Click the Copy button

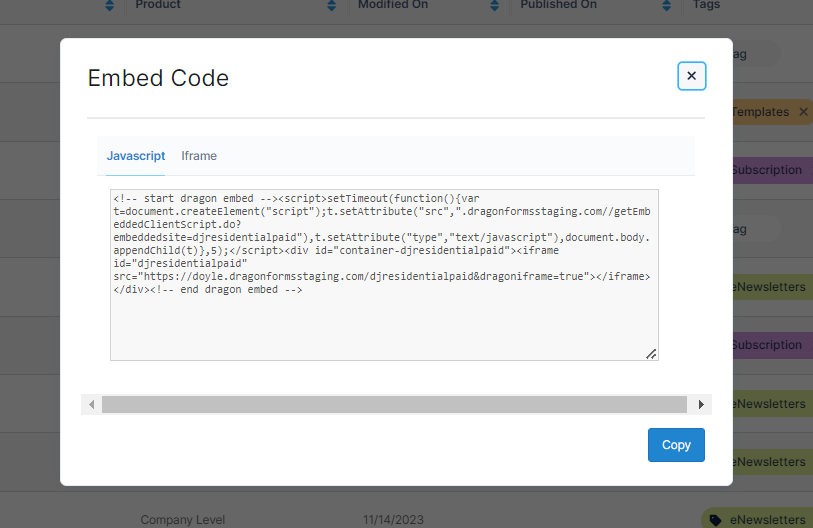(x=676, y=445)
